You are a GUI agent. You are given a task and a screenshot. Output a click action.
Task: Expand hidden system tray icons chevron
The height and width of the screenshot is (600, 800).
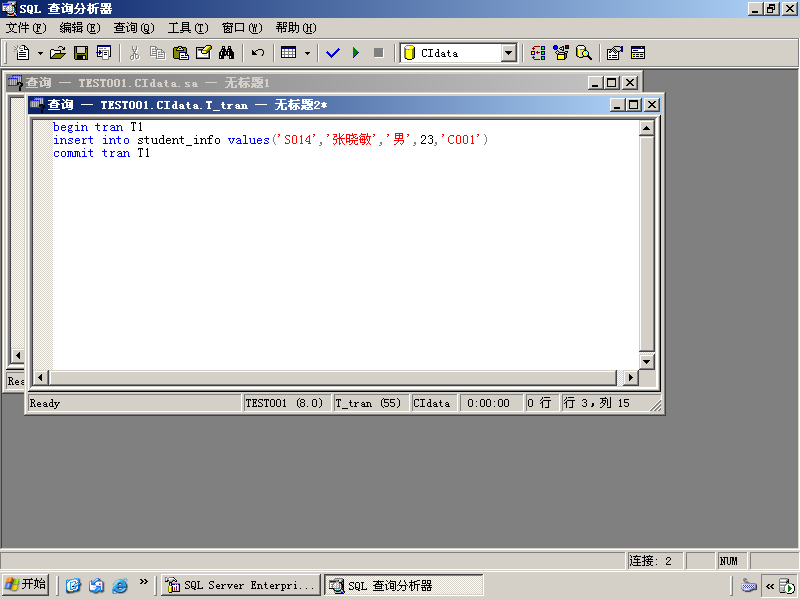point(770,585)
